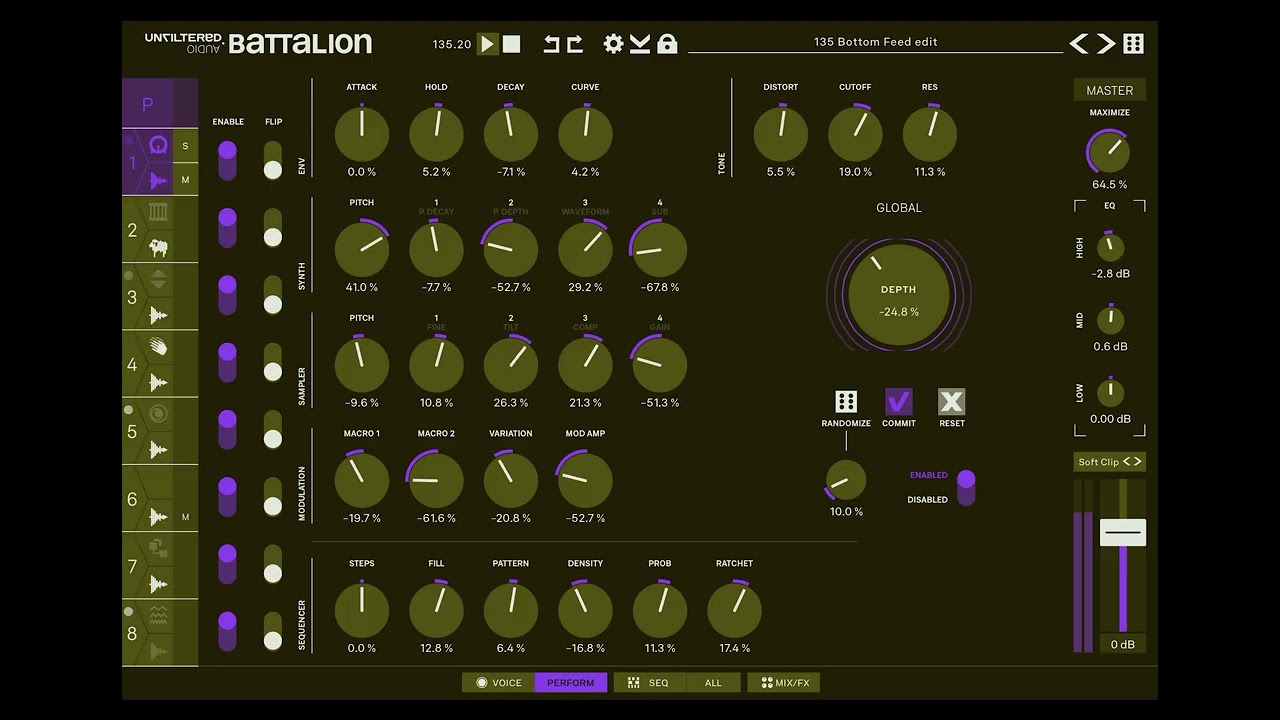Select the P pattern tab
Image resolution: width=1280 pixels, height=720 pixels.
(x=148, y=104)
